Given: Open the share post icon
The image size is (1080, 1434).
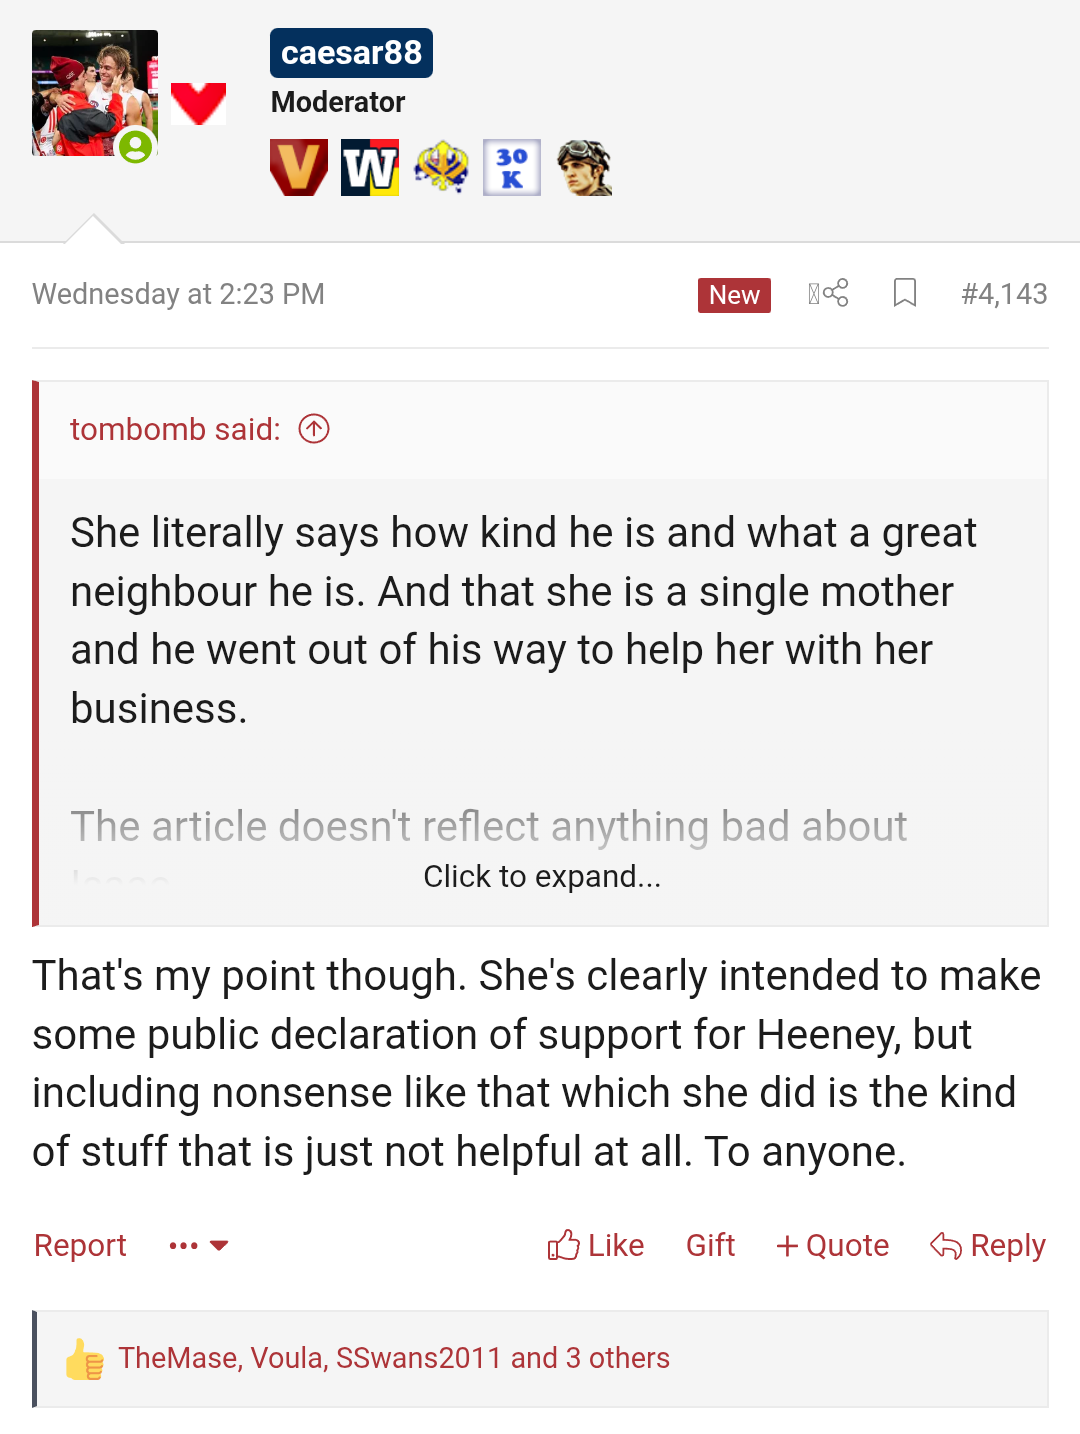Looking at the screenshot, I should (x=829, y=293).
